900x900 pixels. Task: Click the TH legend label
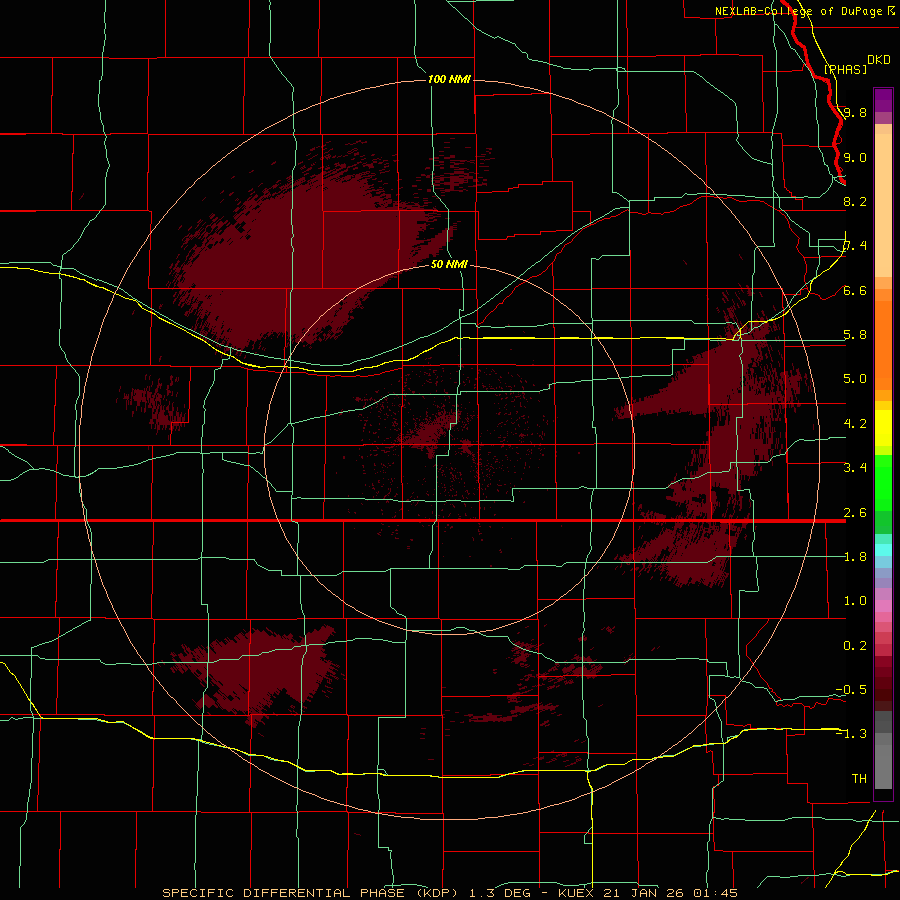tap(859, 779)
